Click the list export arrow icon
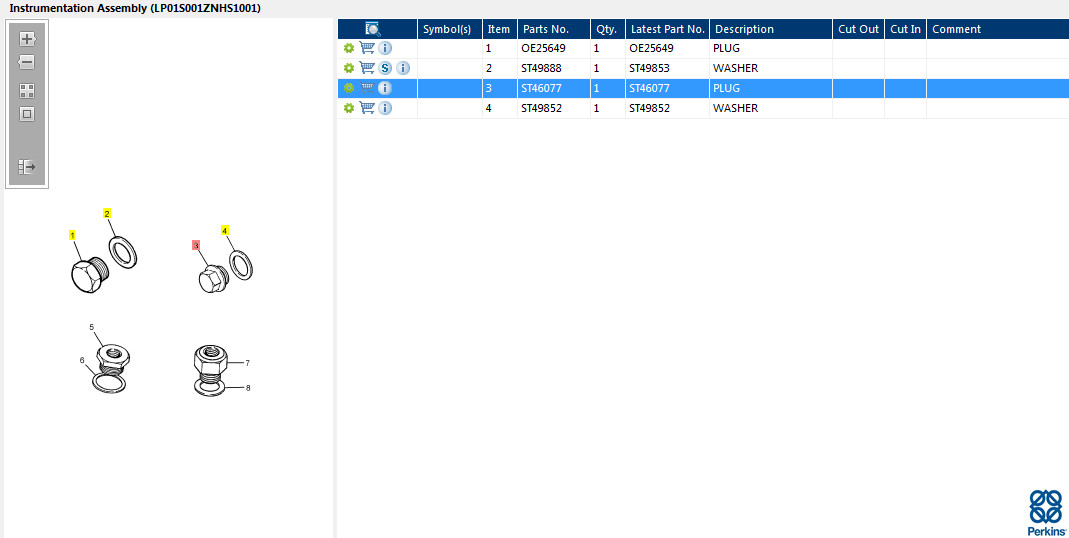The width and height of the screenshot is (1069, 538). click(x=27, y=167)
